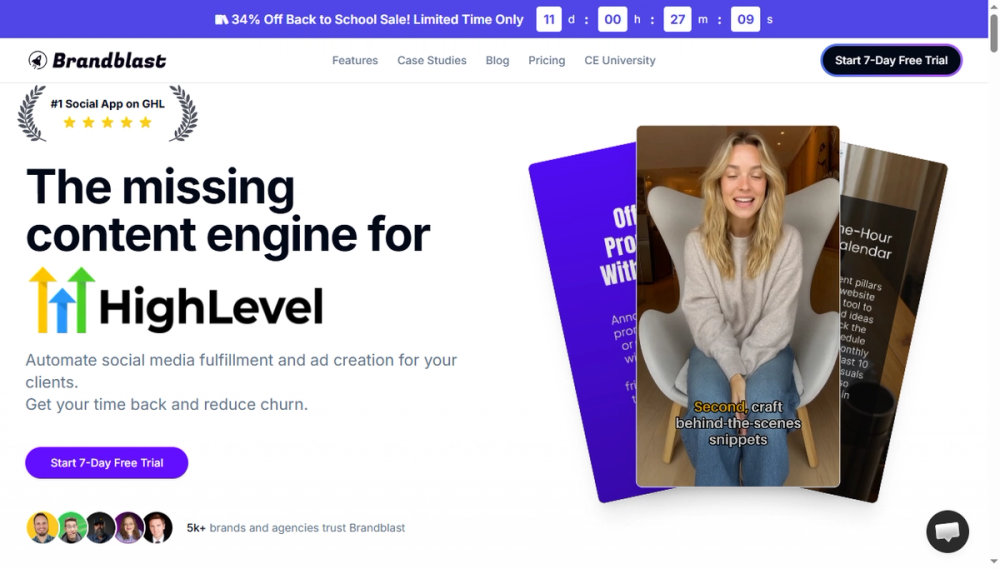Click header Start 7-Day Free Trial button
1000x569 pixels.
click(891, 60)
